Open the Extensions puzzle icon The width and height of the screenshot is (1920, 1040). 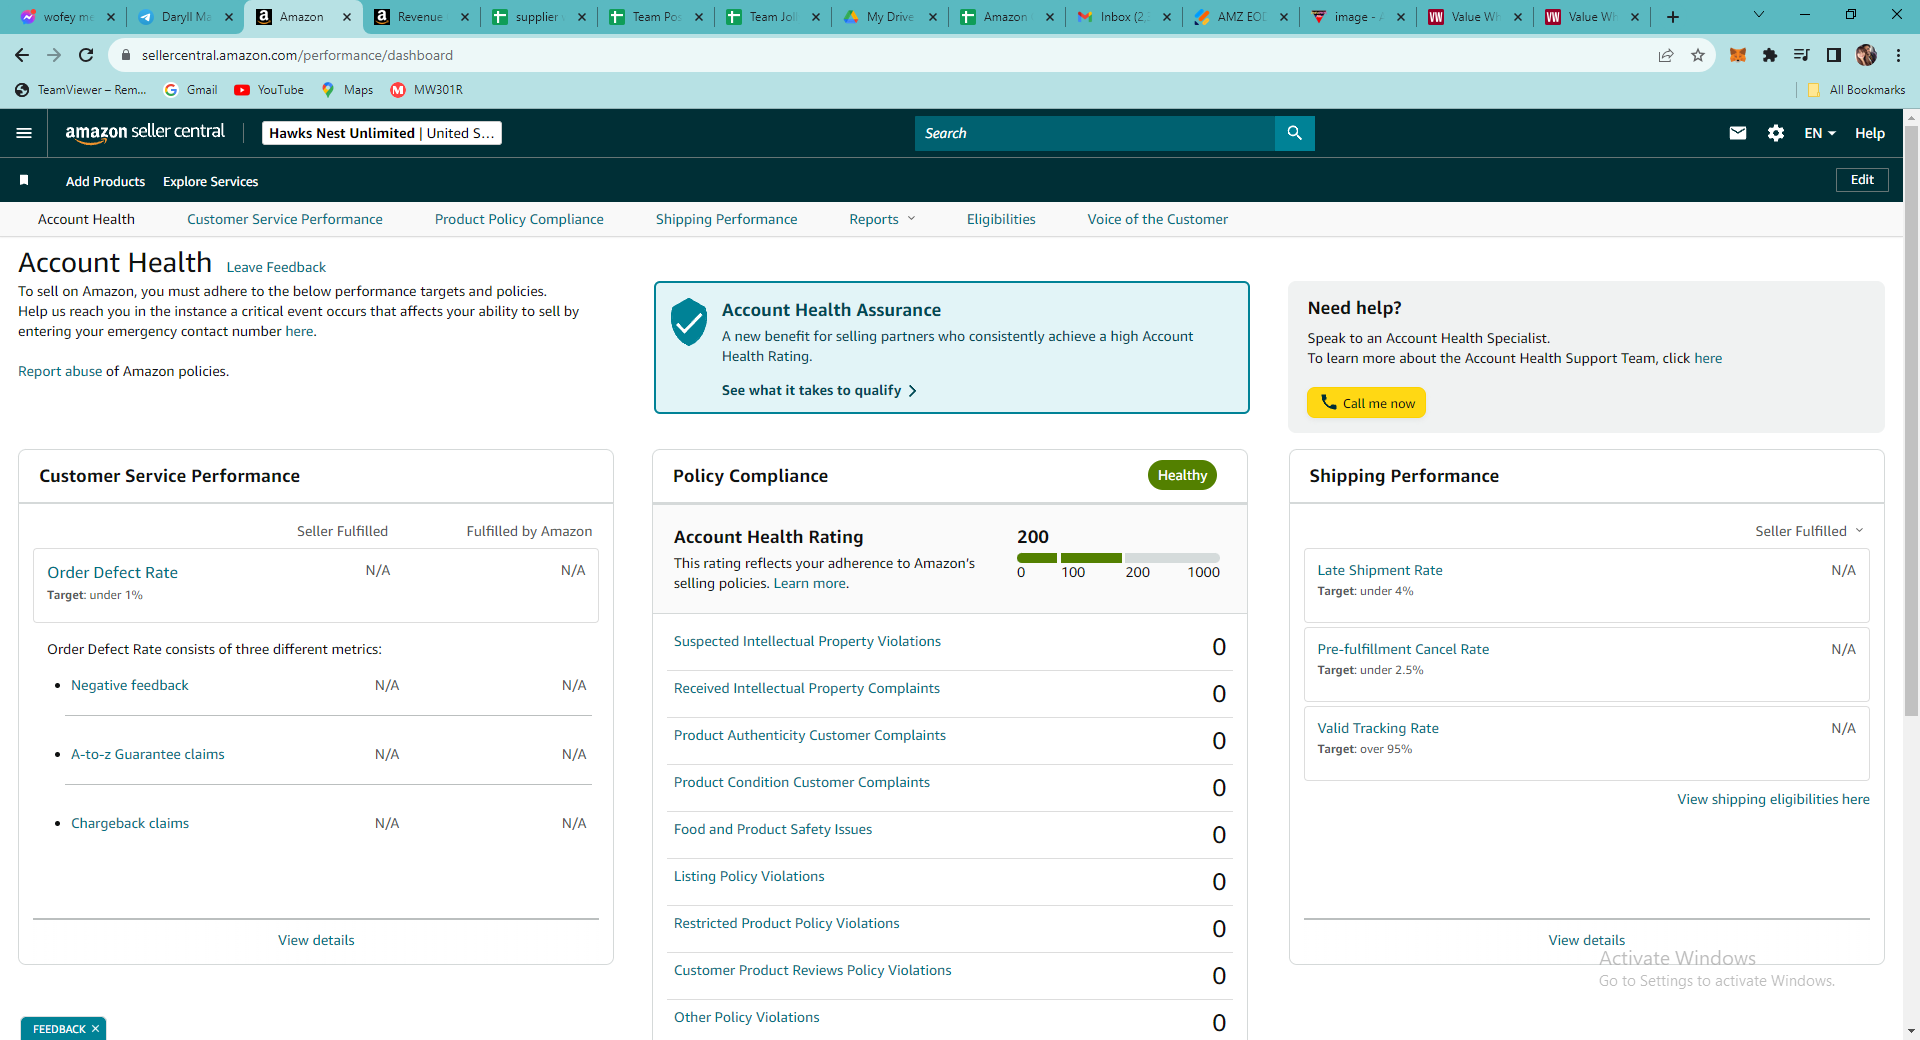pyautogui.click(x=1770, y=55)
